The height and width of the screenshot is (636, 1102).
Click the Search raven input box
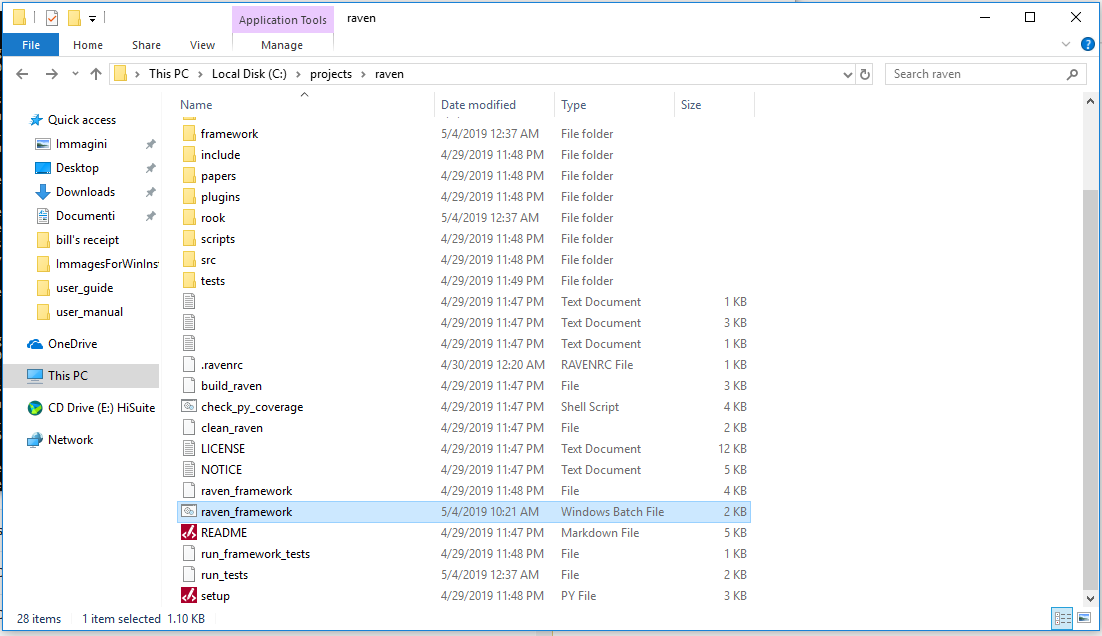(x=975, y=74)
